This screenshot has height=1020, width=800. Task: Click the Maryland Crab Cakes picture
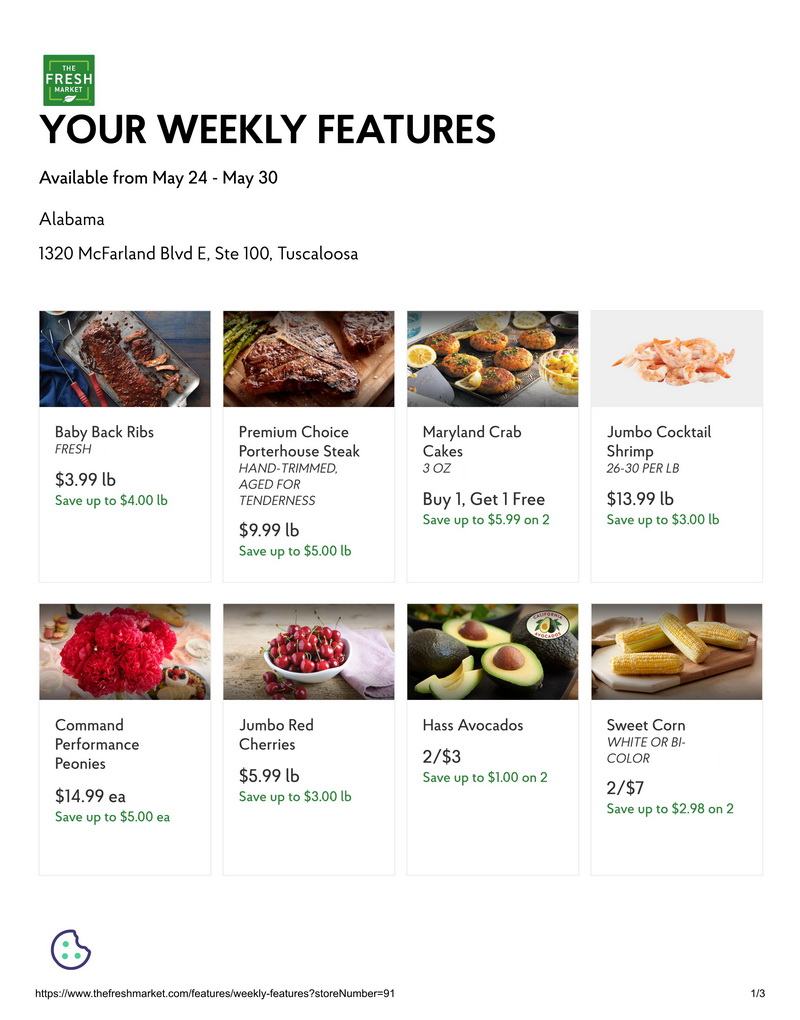pyautogui.click(x=492, y=358)
